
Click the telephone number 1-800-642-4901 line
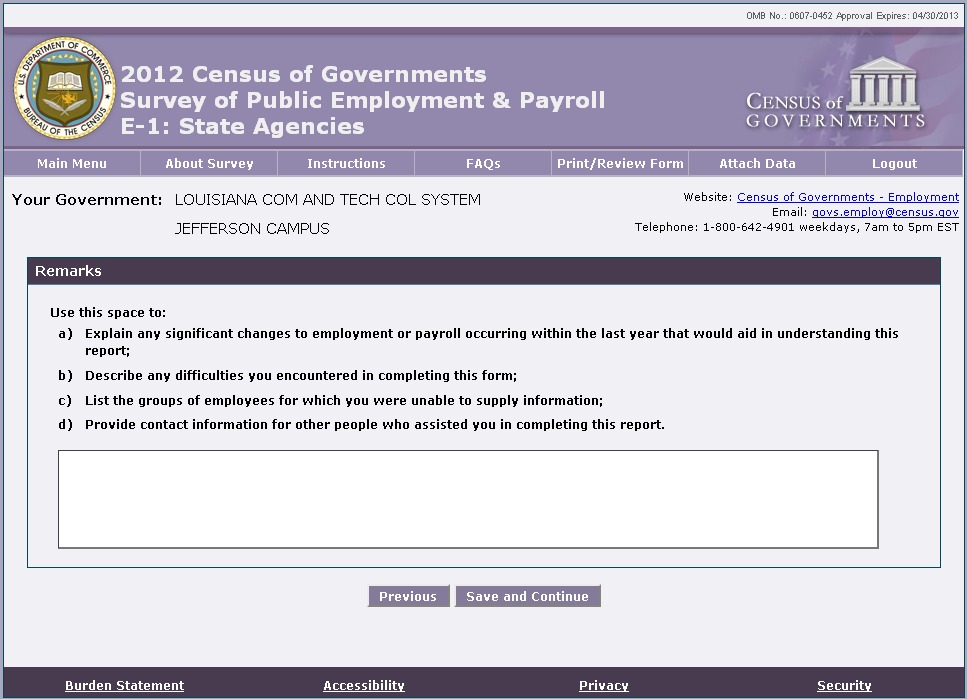pyautogui.click(x=797, y=227)
